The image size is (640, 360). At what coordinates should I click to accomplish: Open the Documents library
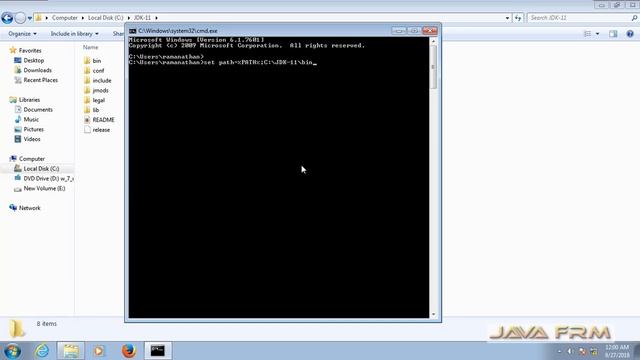[38, 110]
